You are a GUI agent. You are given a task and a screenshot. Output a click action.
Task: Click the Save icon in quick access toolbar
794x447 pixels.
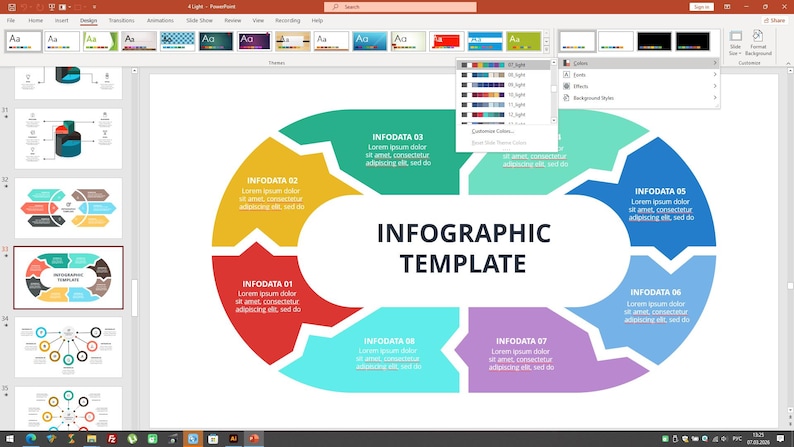(11, 7)
